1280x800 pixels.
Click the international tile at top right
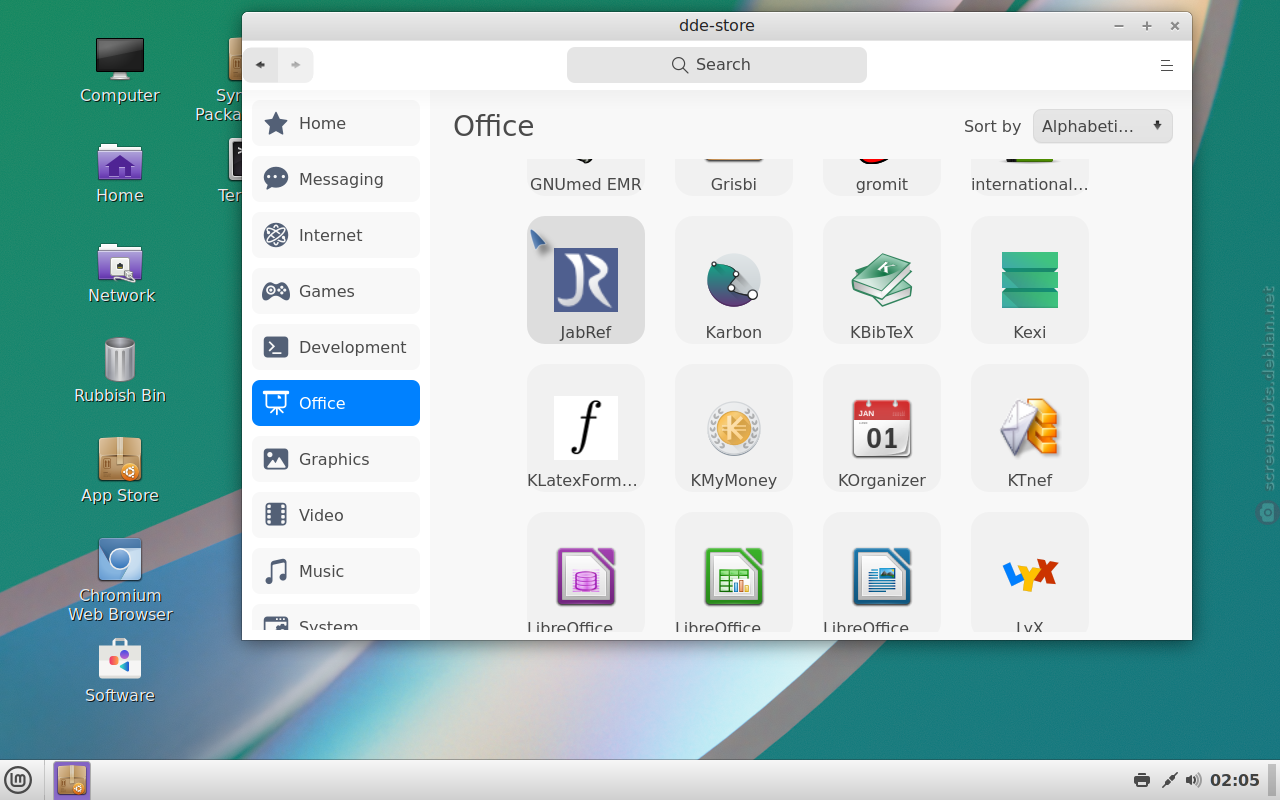pyautogui.click(x=1030, y=177)
